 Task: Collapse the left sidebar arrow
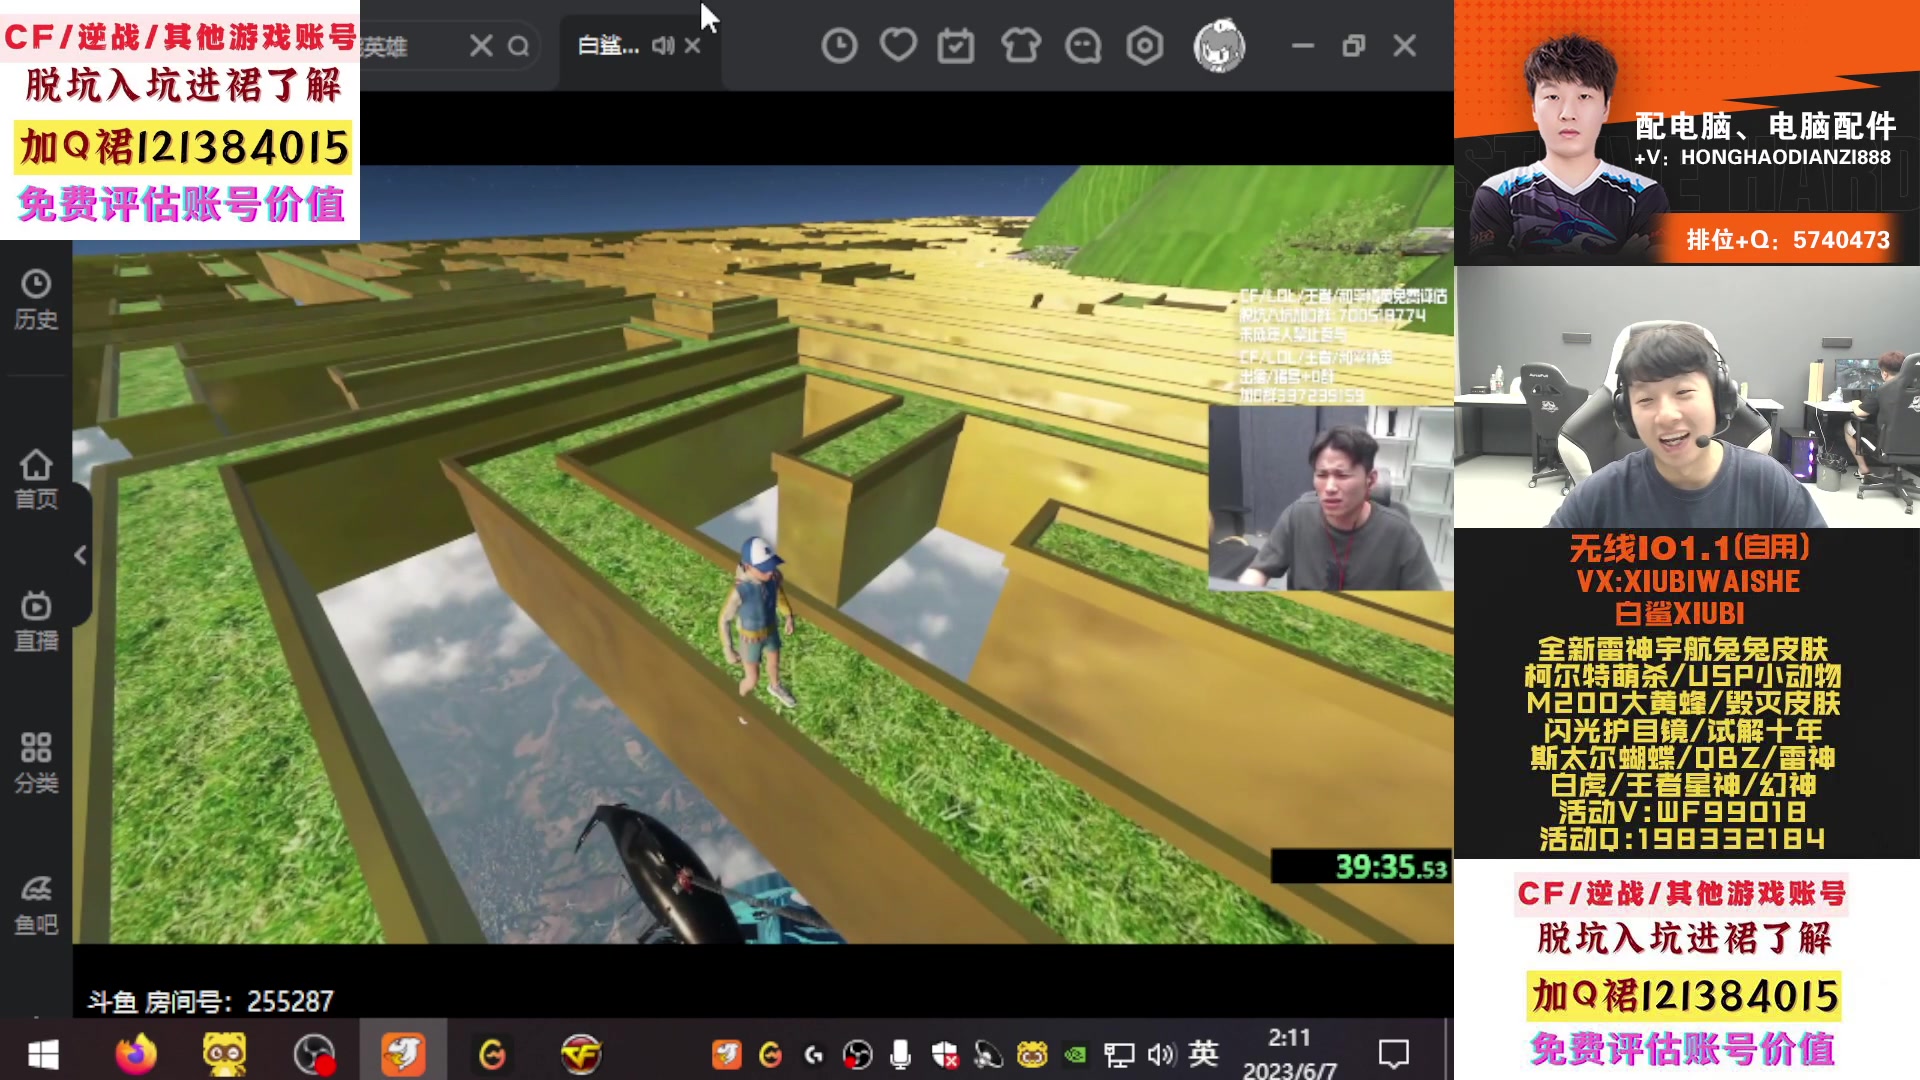[x=81, y=555]
